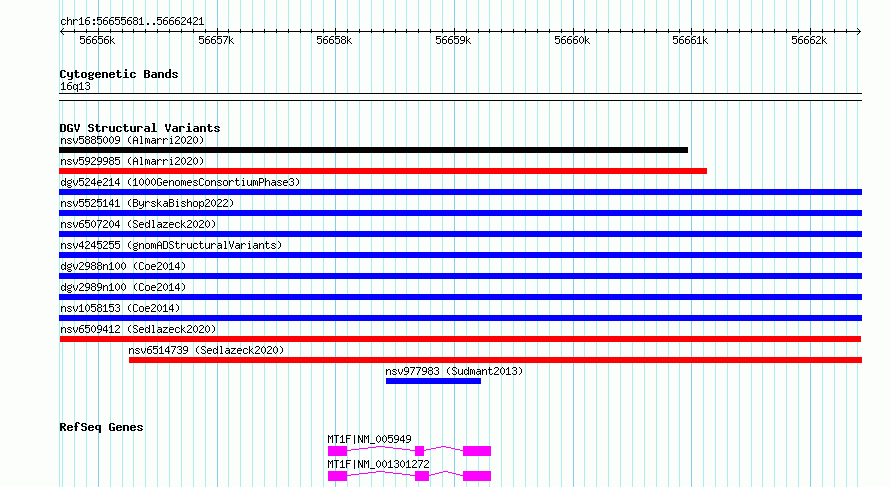Viewport: 890px width, 487px height.
Task: Click the 56661k ruler tick label
Action: [x=690, y=40]
